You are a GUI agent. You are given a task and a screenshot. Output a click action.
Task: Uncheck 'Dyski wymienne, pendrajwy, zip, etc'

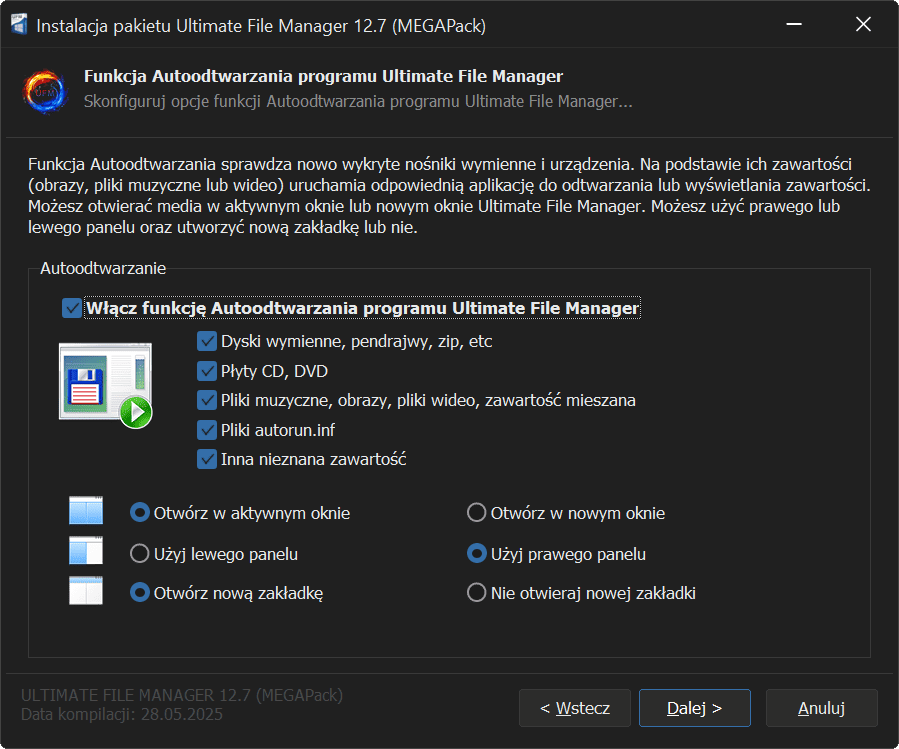(x=208, y=341)
